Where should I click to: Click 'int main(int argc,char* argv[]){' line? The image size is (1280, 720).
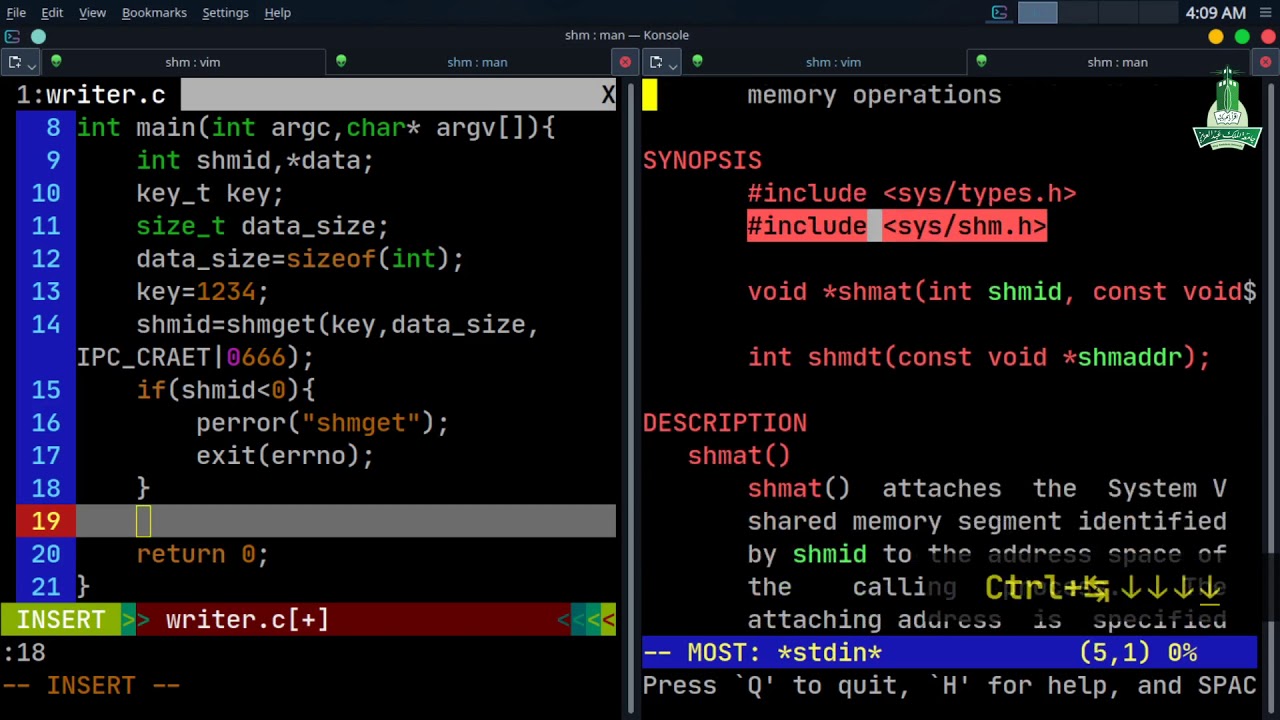tap(316, 127)
